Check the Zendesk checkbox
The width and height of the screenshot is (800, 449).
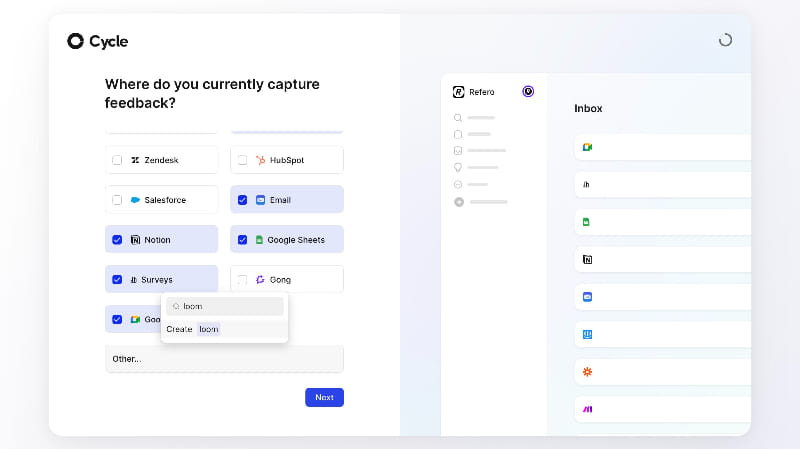(117, 160)
